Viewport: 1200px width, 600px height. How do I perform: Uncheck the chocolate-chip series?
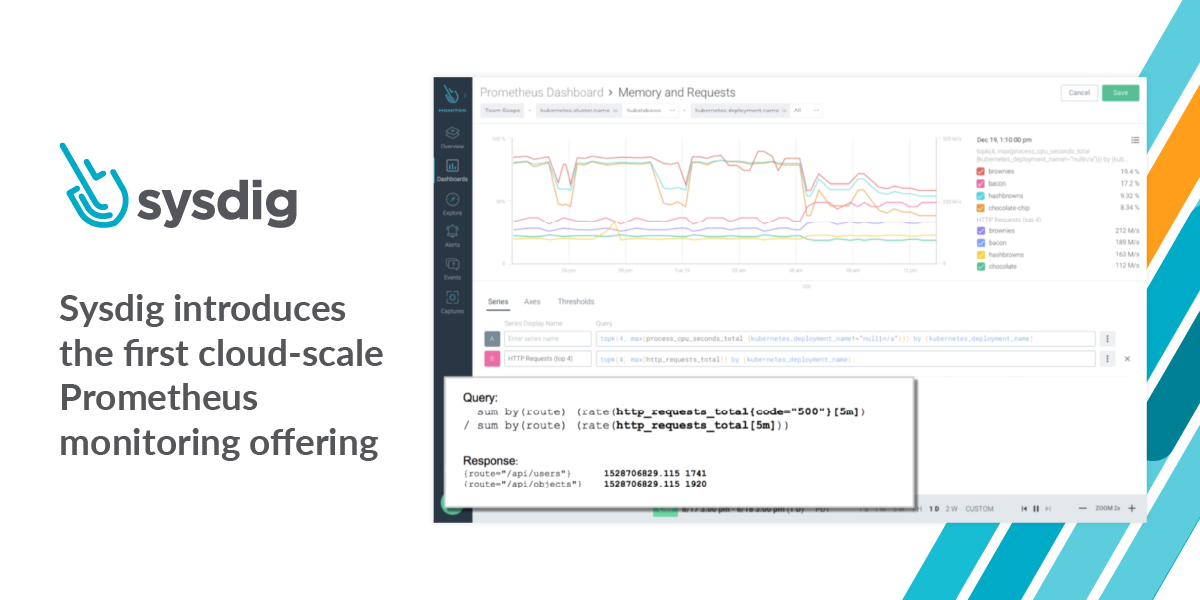(x=980, y=208)
